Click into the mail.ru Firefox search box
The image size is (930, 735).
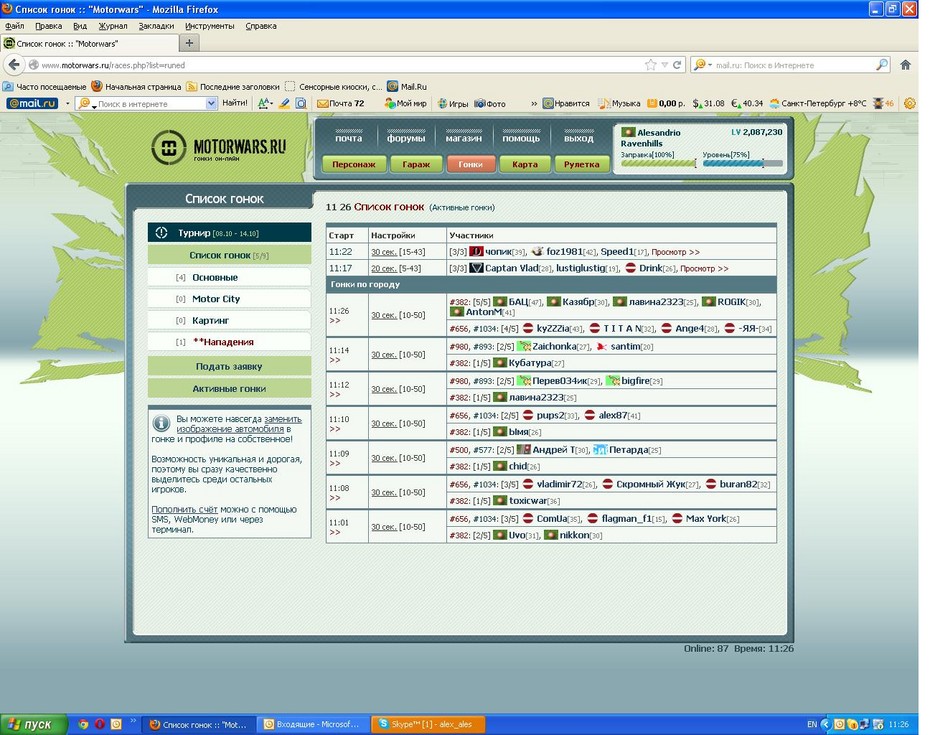(794, 65)
